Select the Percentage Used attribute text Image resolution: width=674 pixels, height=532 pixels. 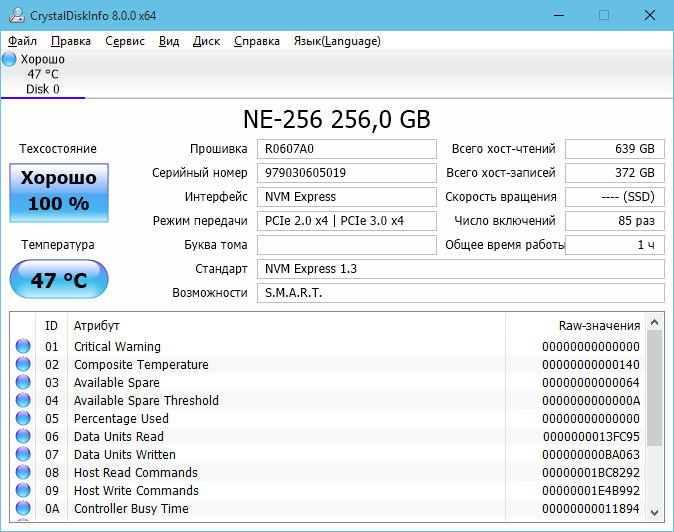(121, 419)
